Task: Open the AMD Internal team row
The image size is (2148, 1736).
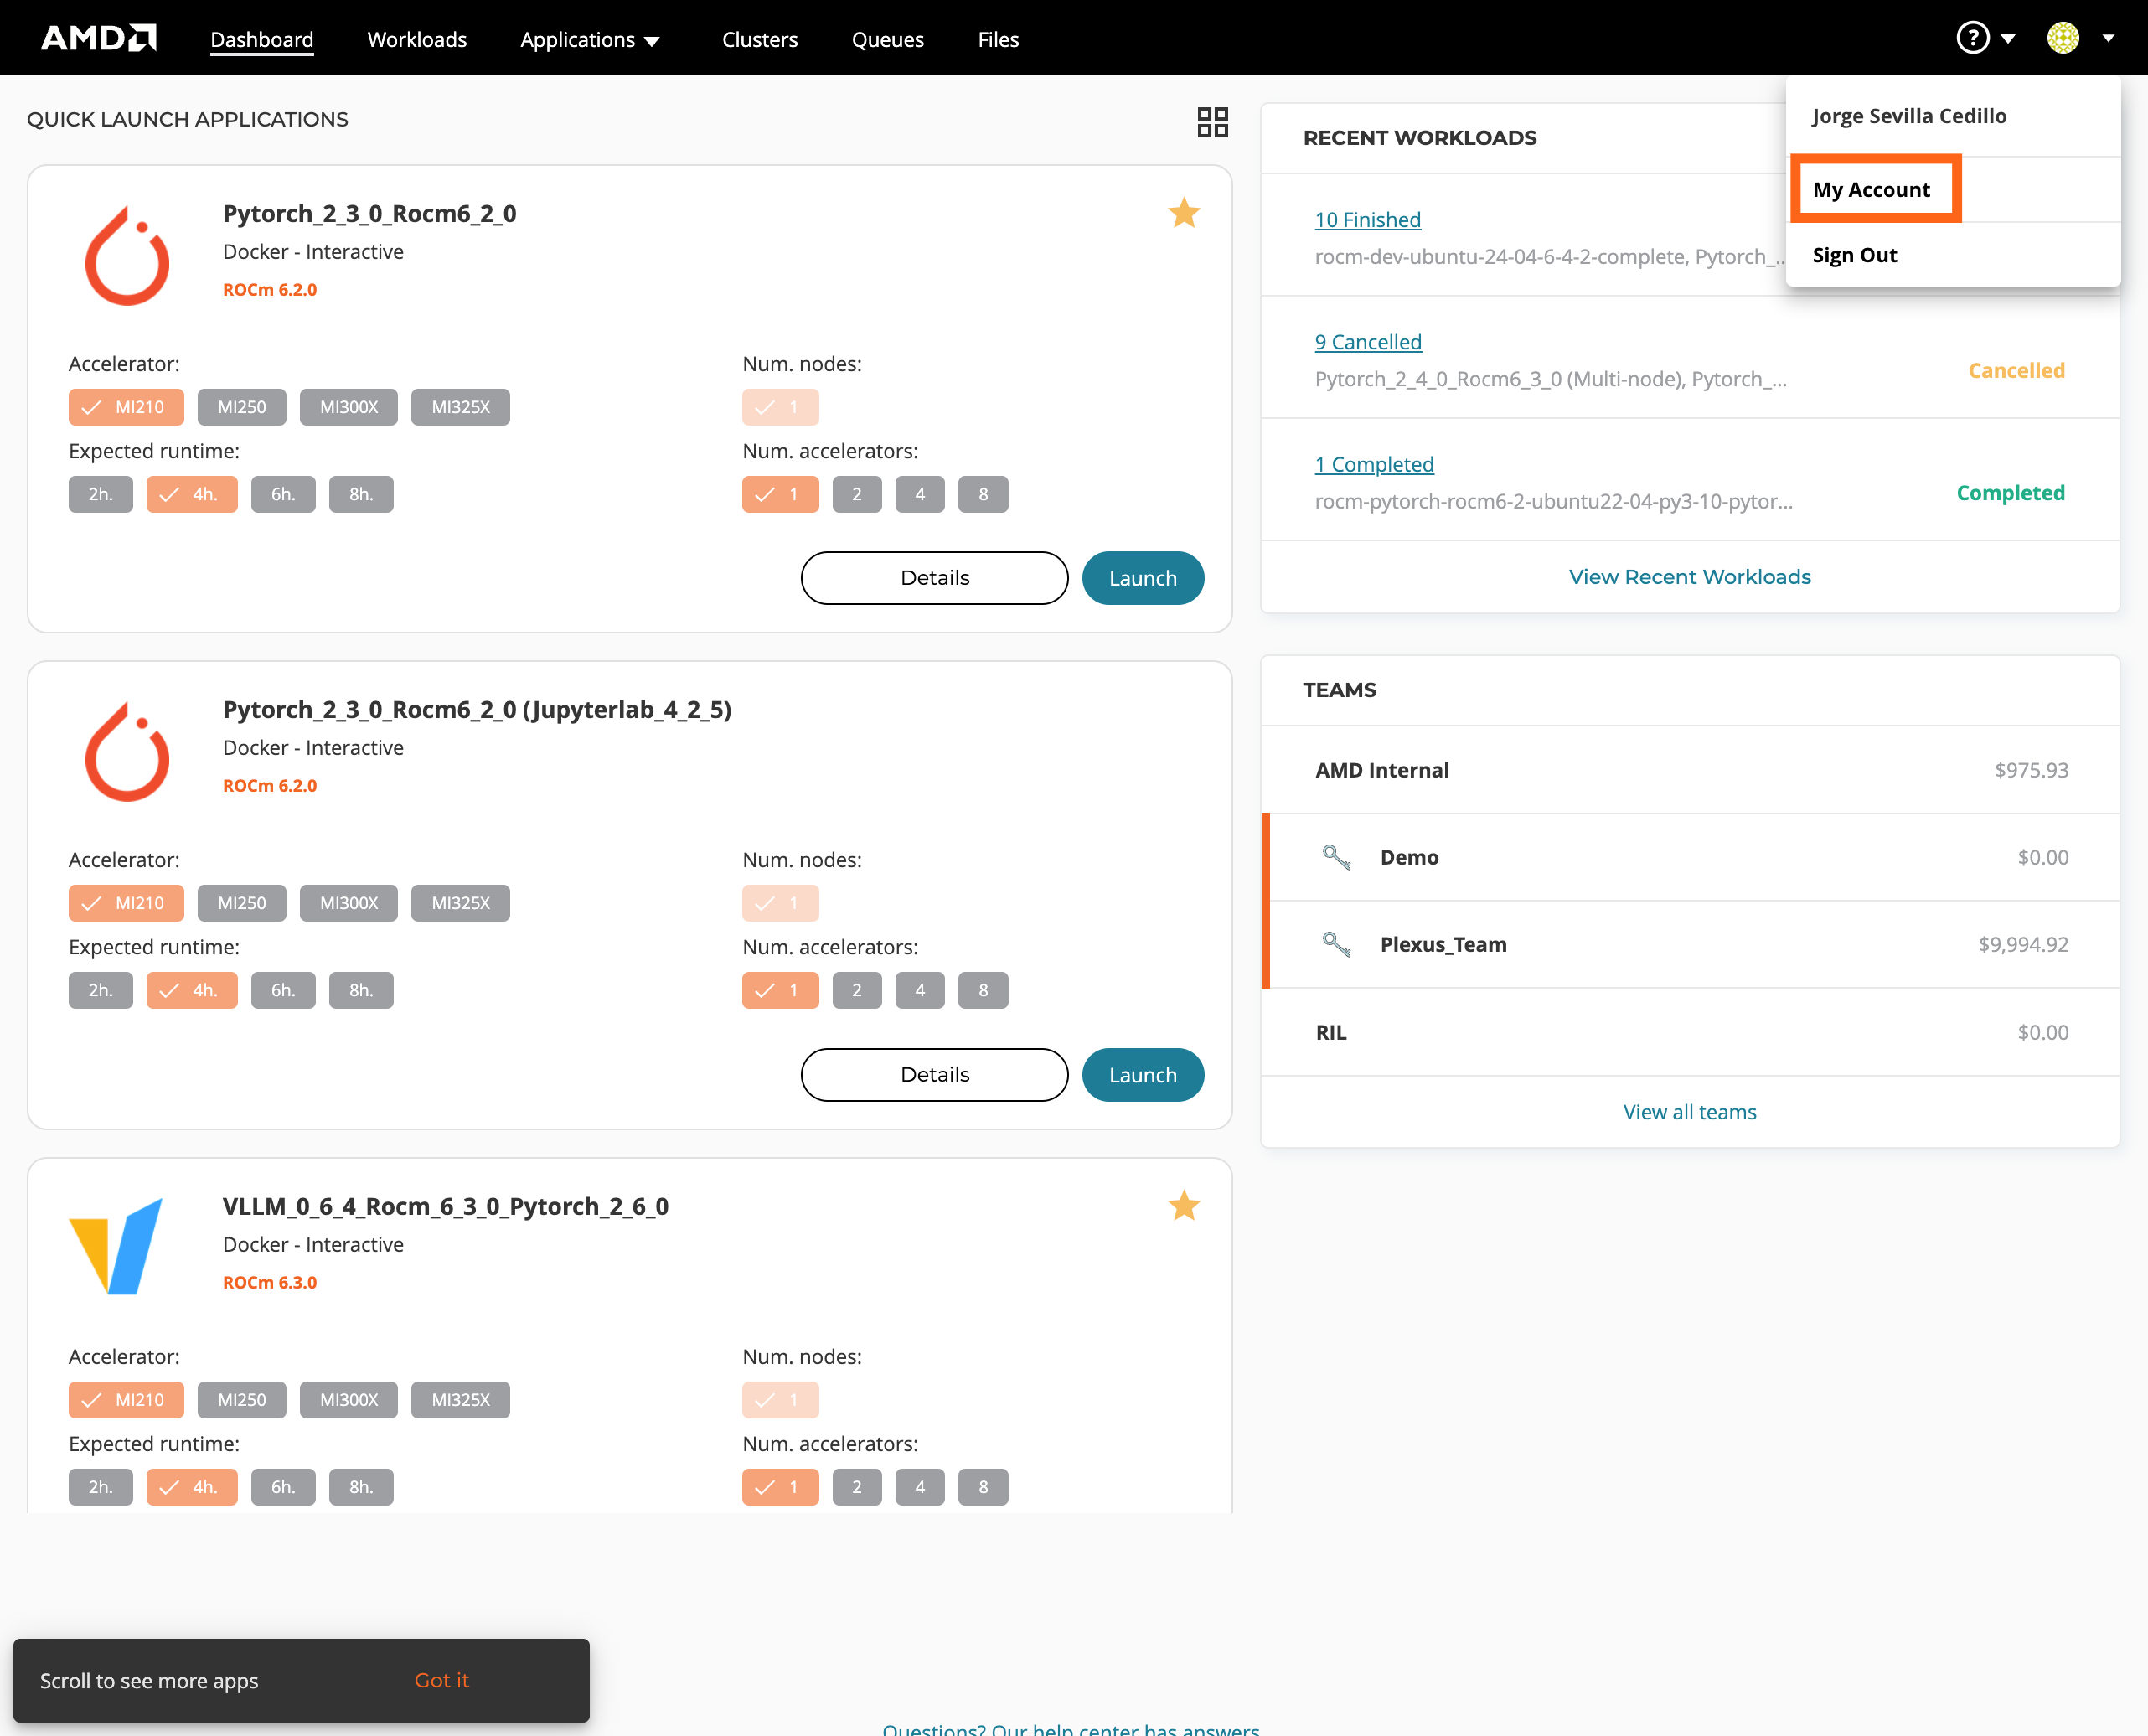Action: [x=1690, y=770]
